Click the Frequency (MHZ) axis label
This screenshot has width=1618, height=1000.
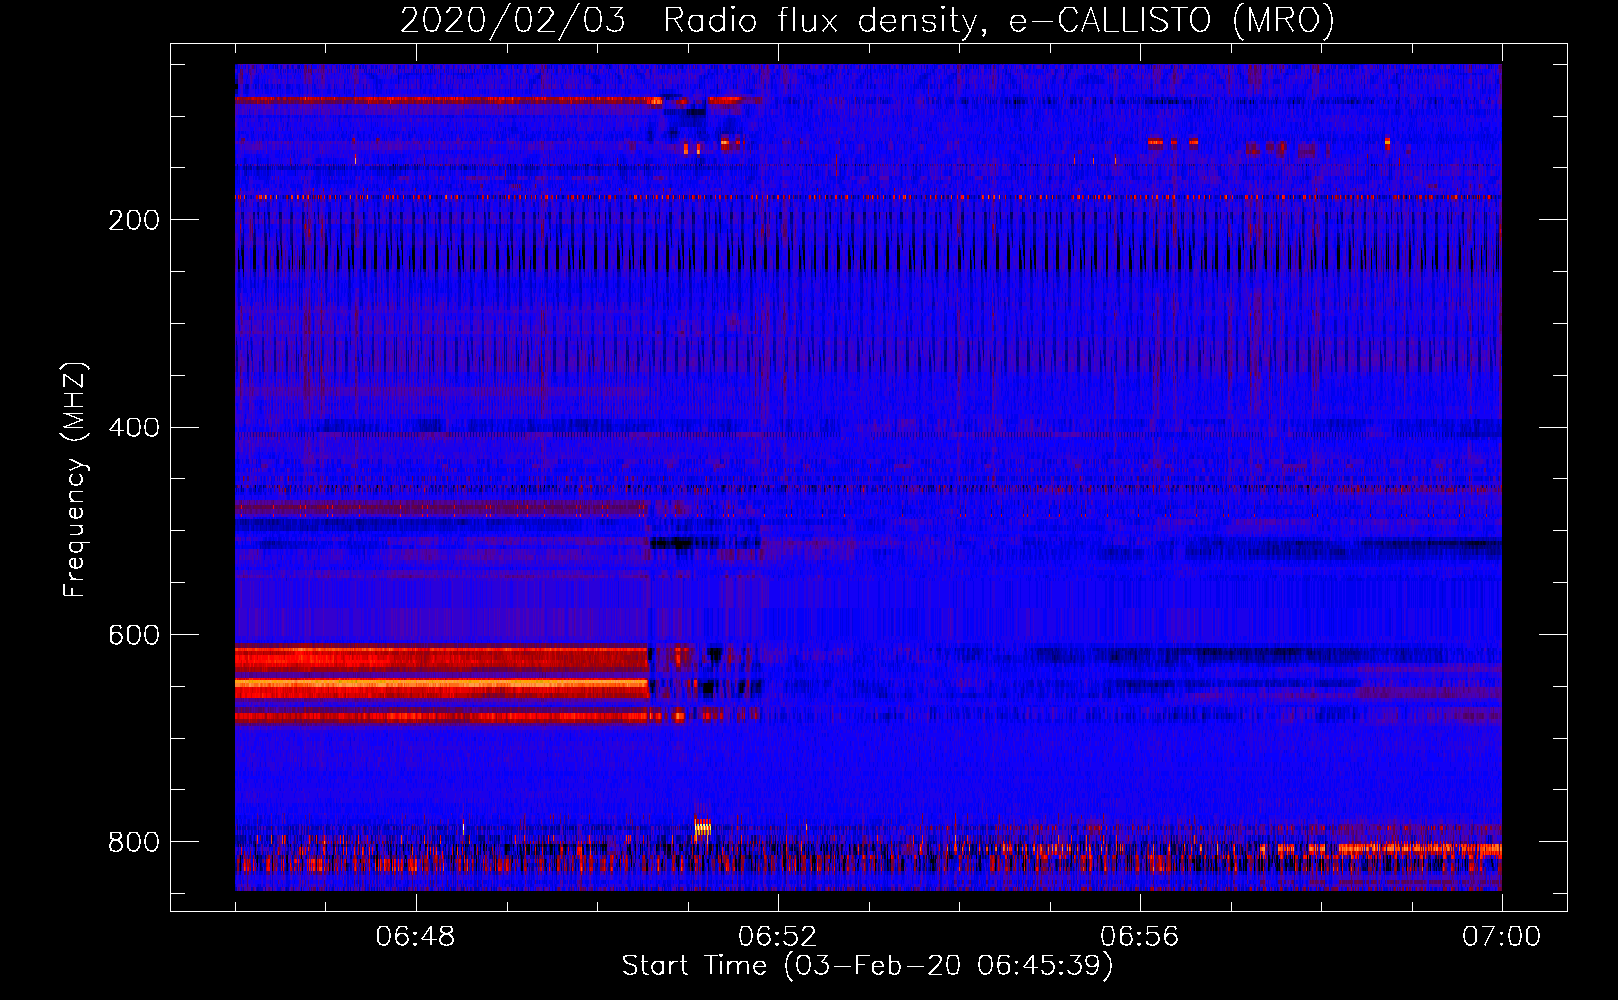coord(75,480)
